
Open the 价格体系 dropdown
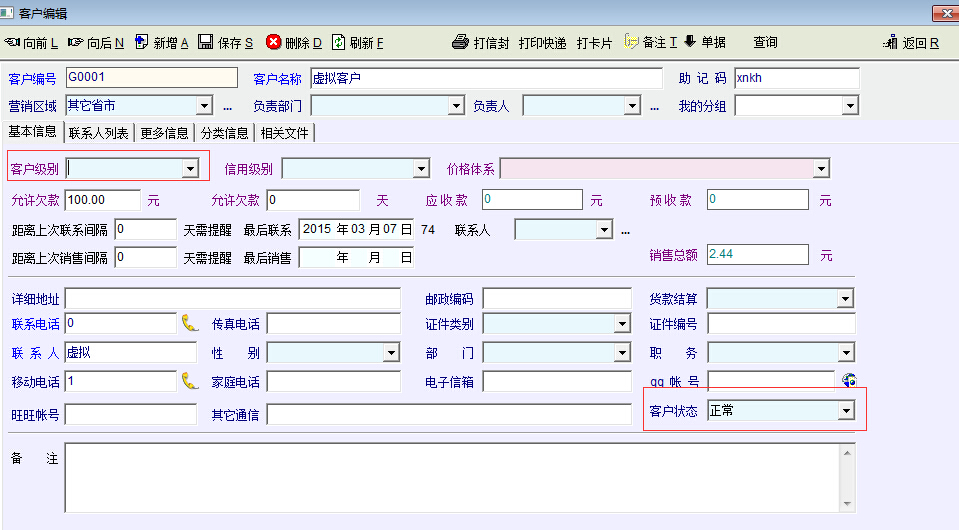coord(820,169)
